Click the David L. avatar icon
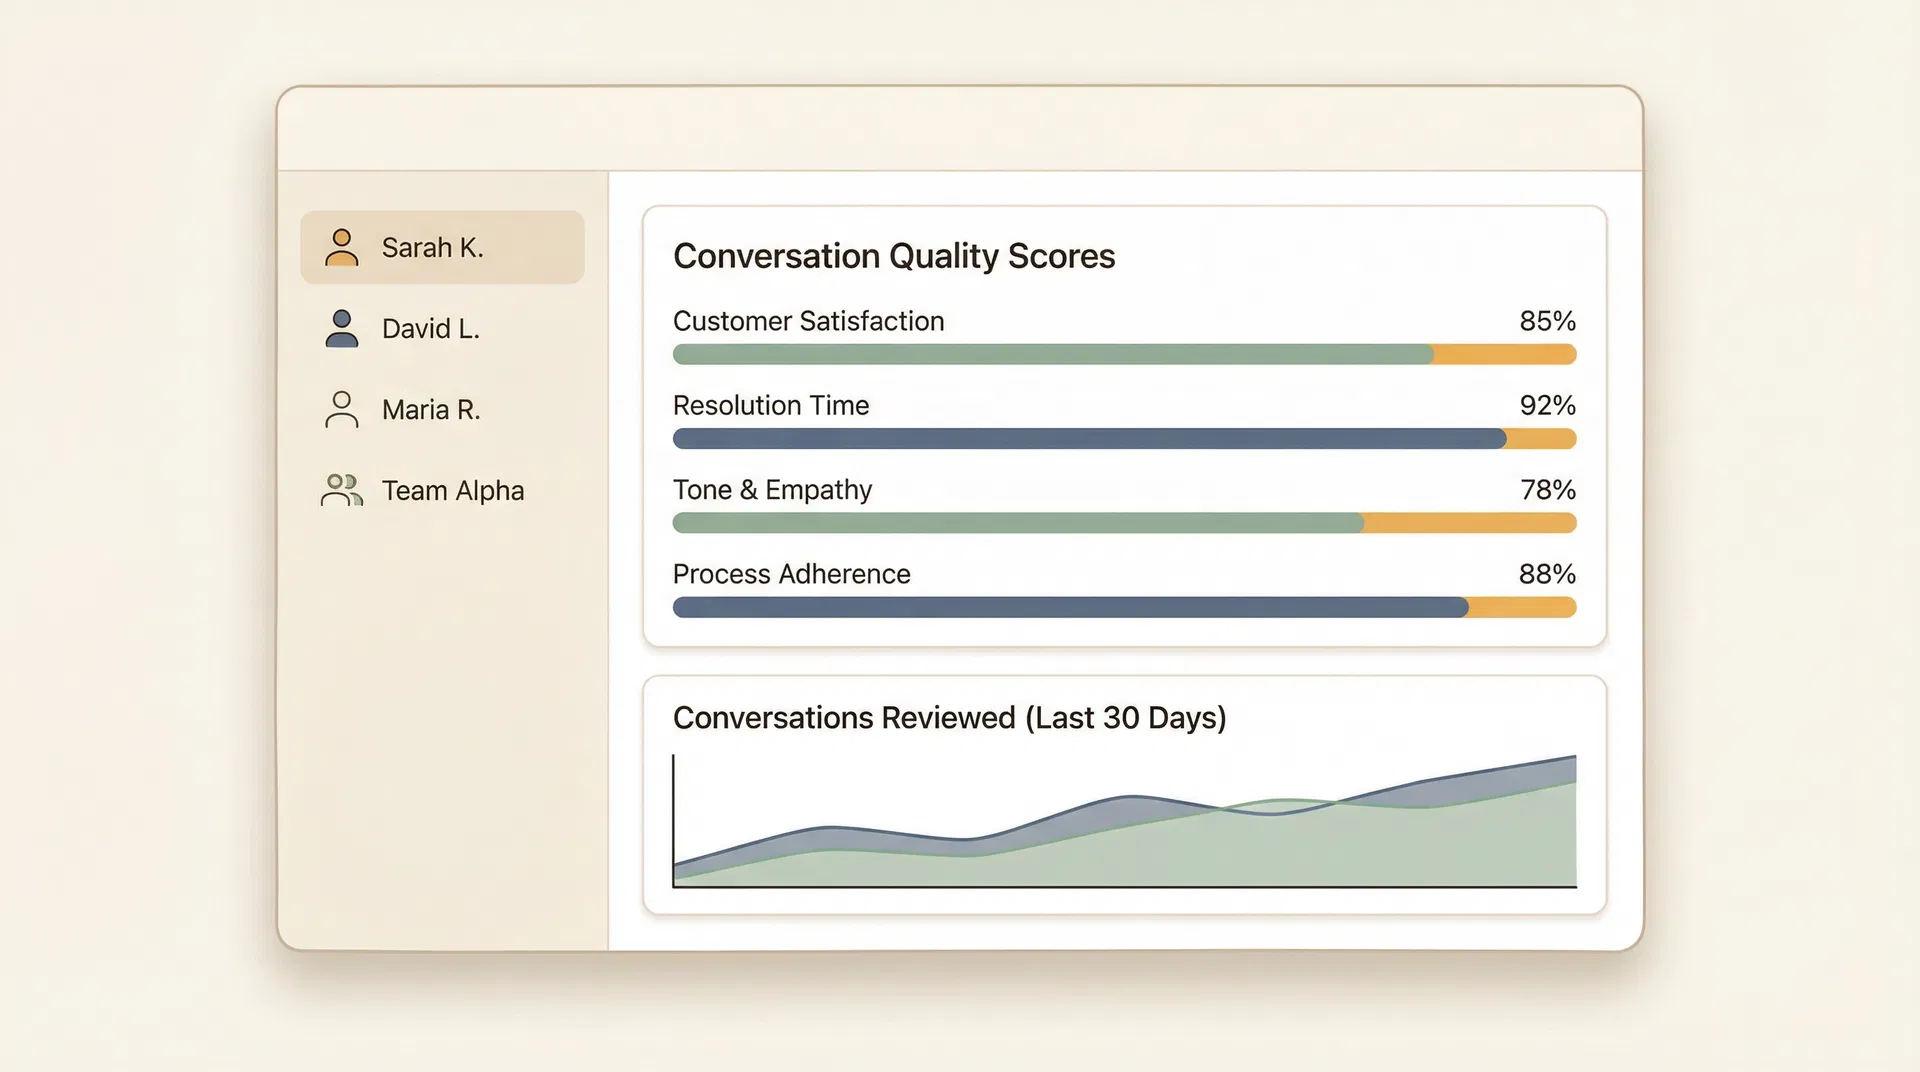1920x1072 pixels. point(341,328)
